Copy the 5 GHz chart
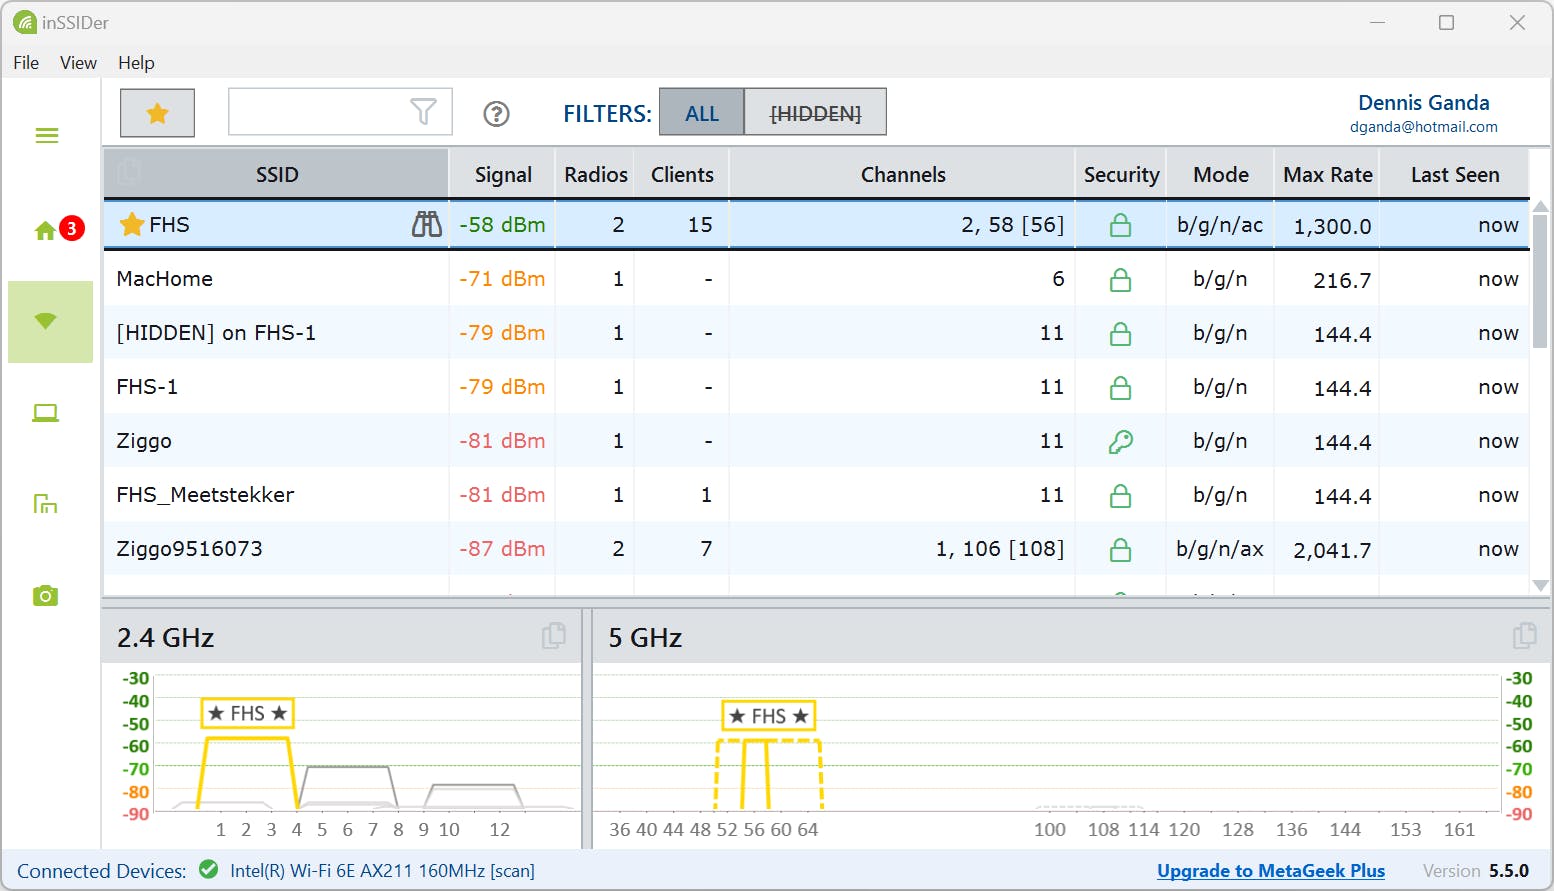 1524,636
